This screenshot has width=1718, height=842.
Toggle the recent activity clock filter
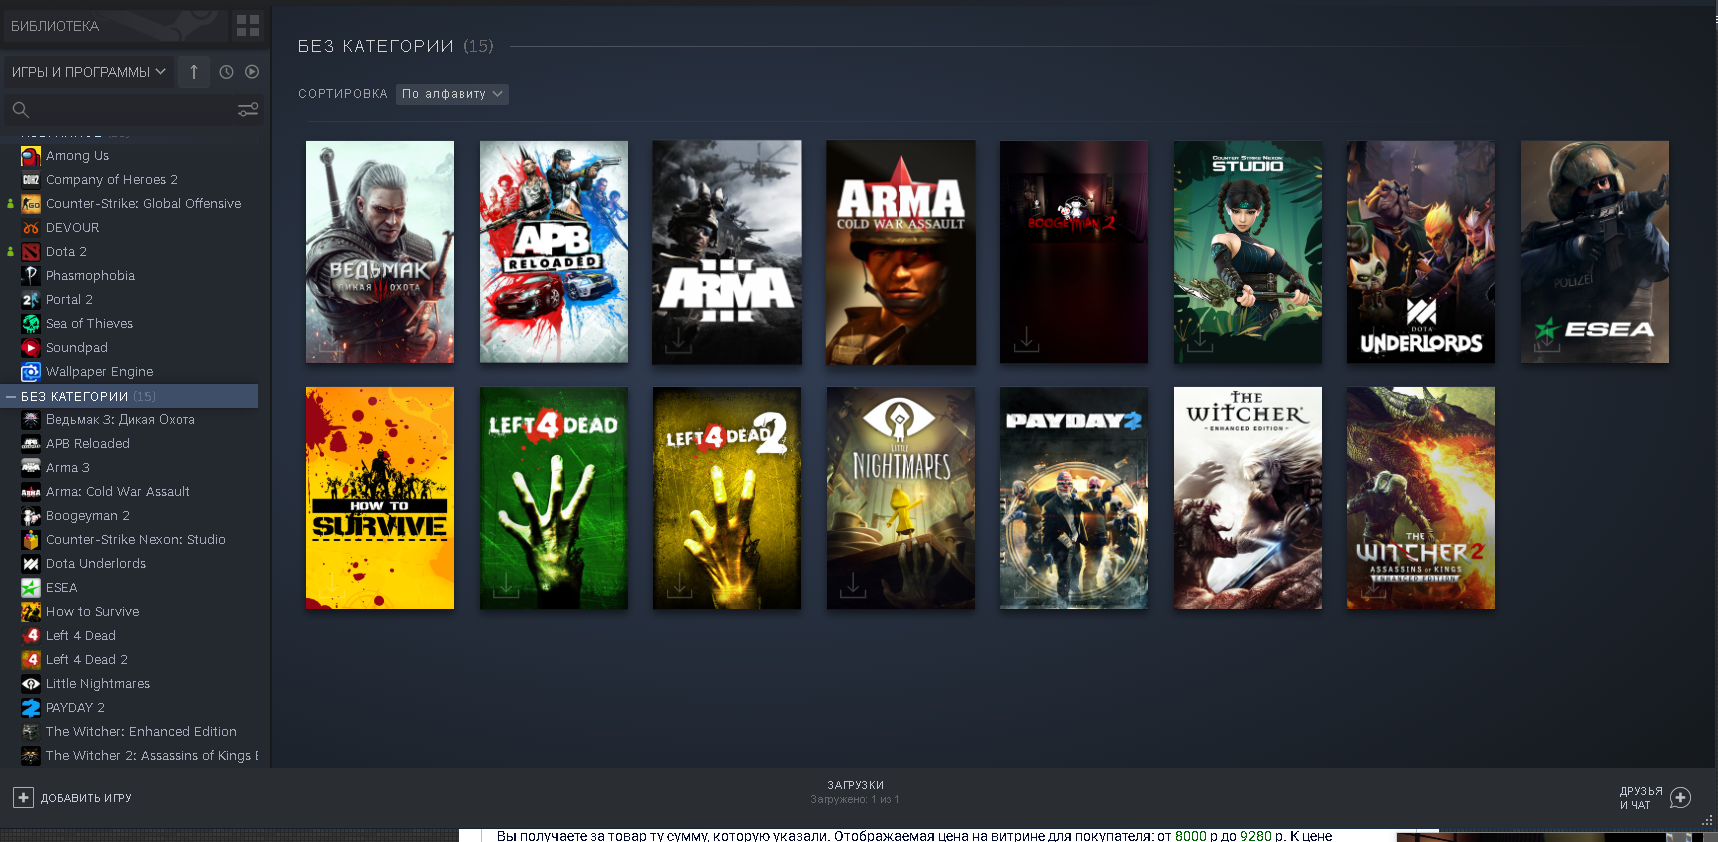226,72
